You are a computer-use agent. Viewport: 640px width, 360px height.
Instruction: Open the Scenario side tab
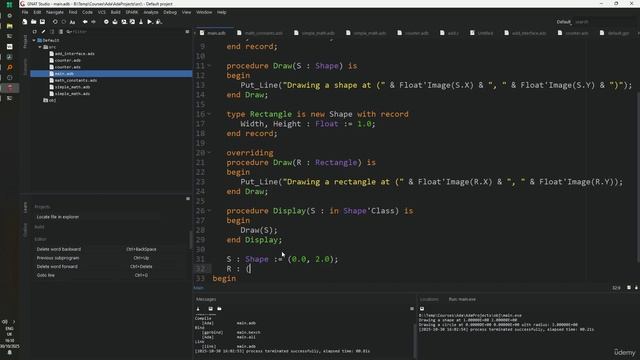[25, 67]
